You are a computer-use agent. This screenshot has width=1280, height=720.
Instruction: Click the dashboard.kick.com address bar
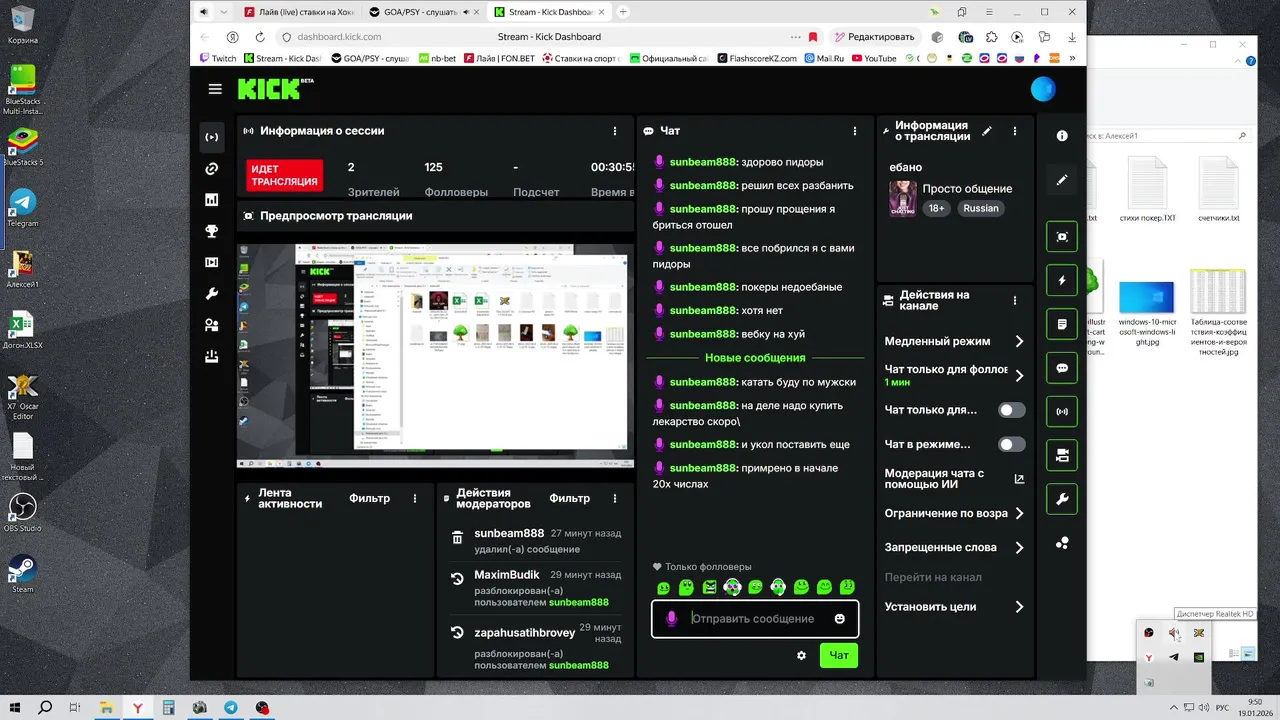click(x=550, y=36)
